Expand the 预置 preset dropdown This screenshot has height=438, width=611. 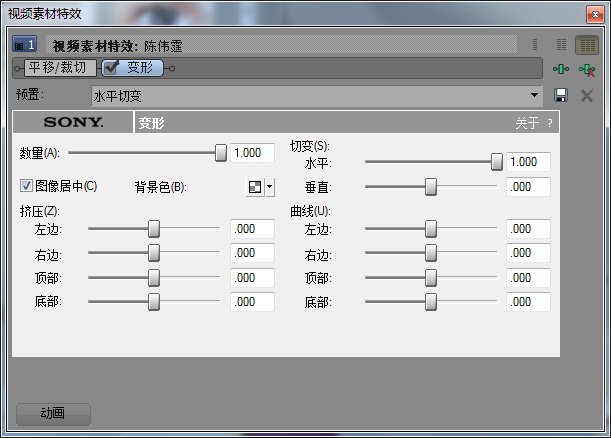(536, 95)
